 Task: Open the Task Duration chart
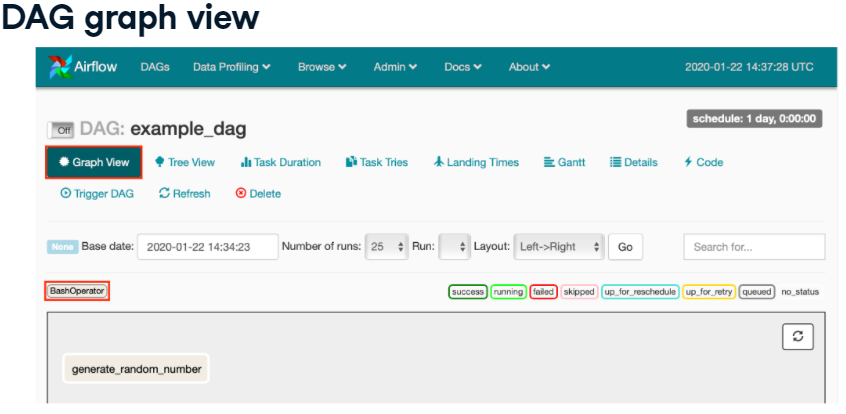[x=281, y=162]
